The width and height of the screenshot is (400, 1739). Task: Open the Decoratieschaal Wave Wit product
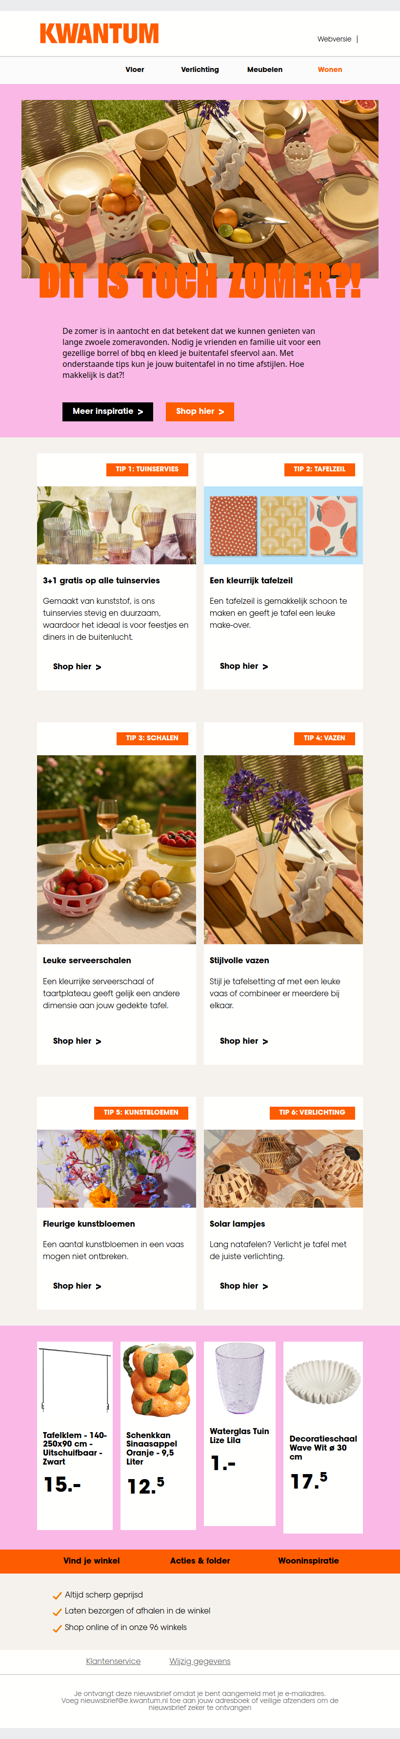(323, 1437)
